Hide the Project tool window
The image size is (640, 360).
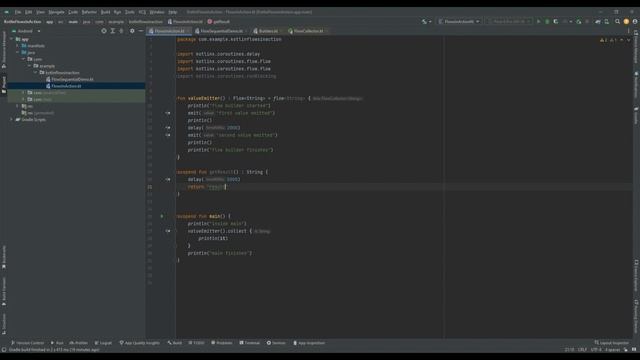pos(141,31)
